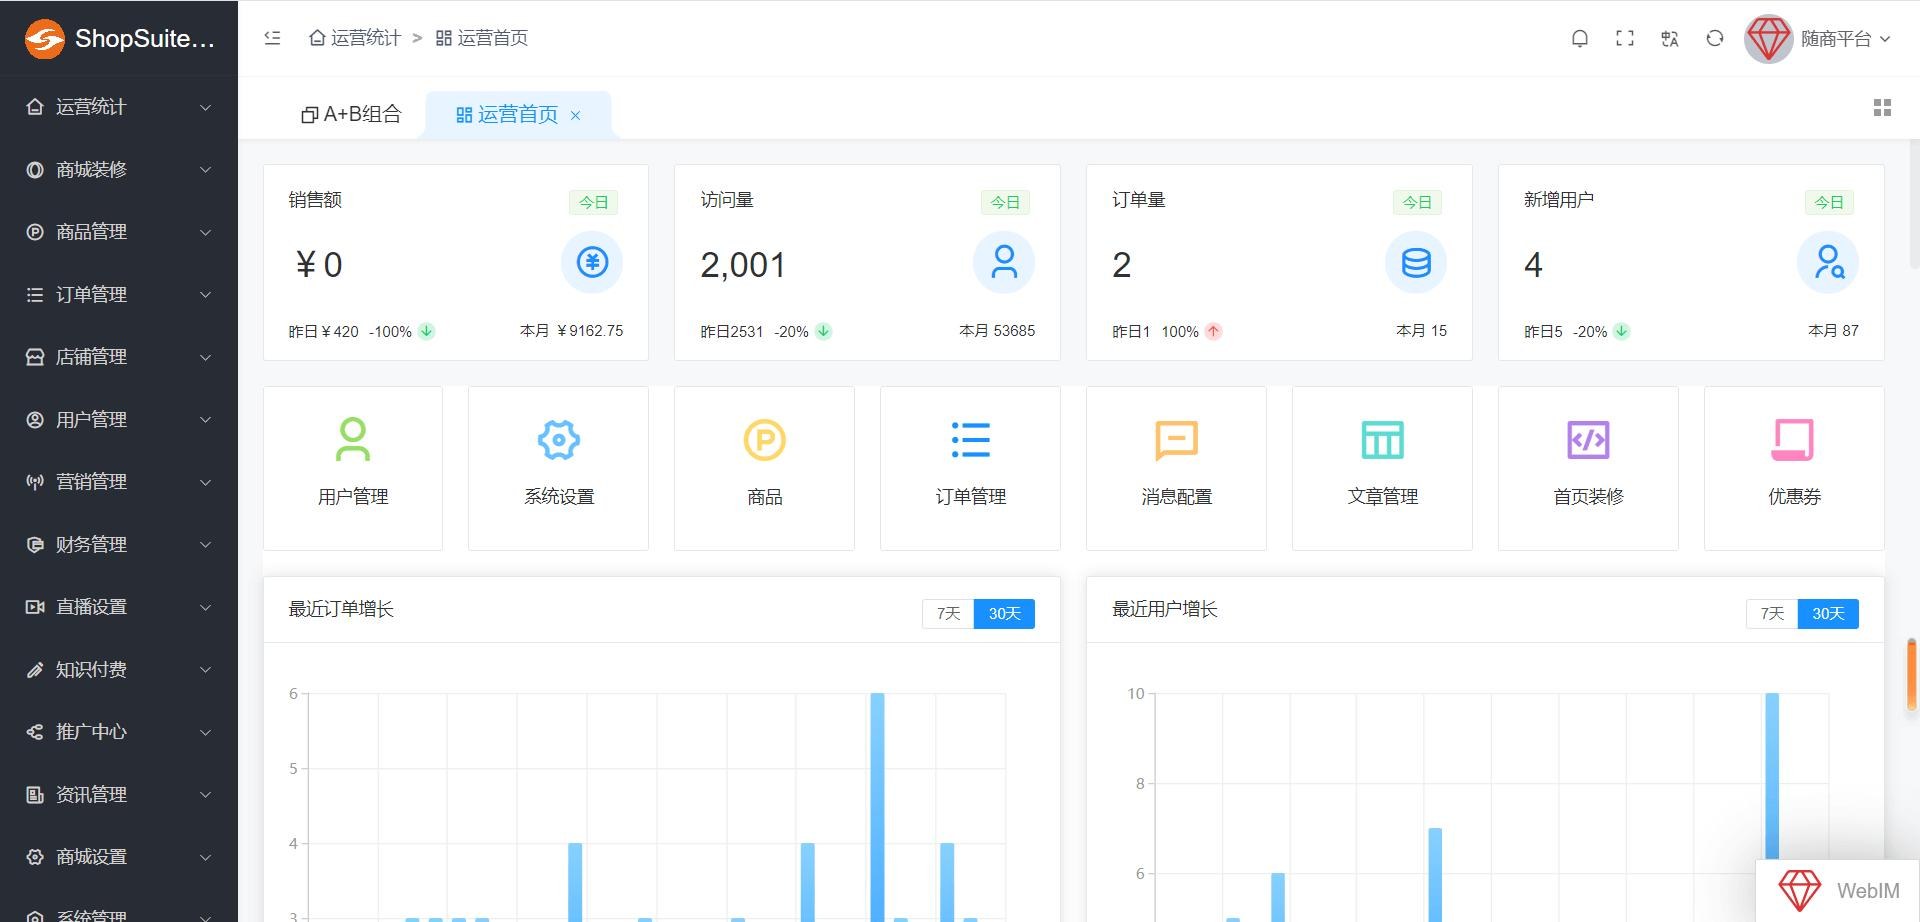Toggle fullscreen mode icon
Image resolution: width=1920 pixels, height=922 pixels.
coord(1625,38)
